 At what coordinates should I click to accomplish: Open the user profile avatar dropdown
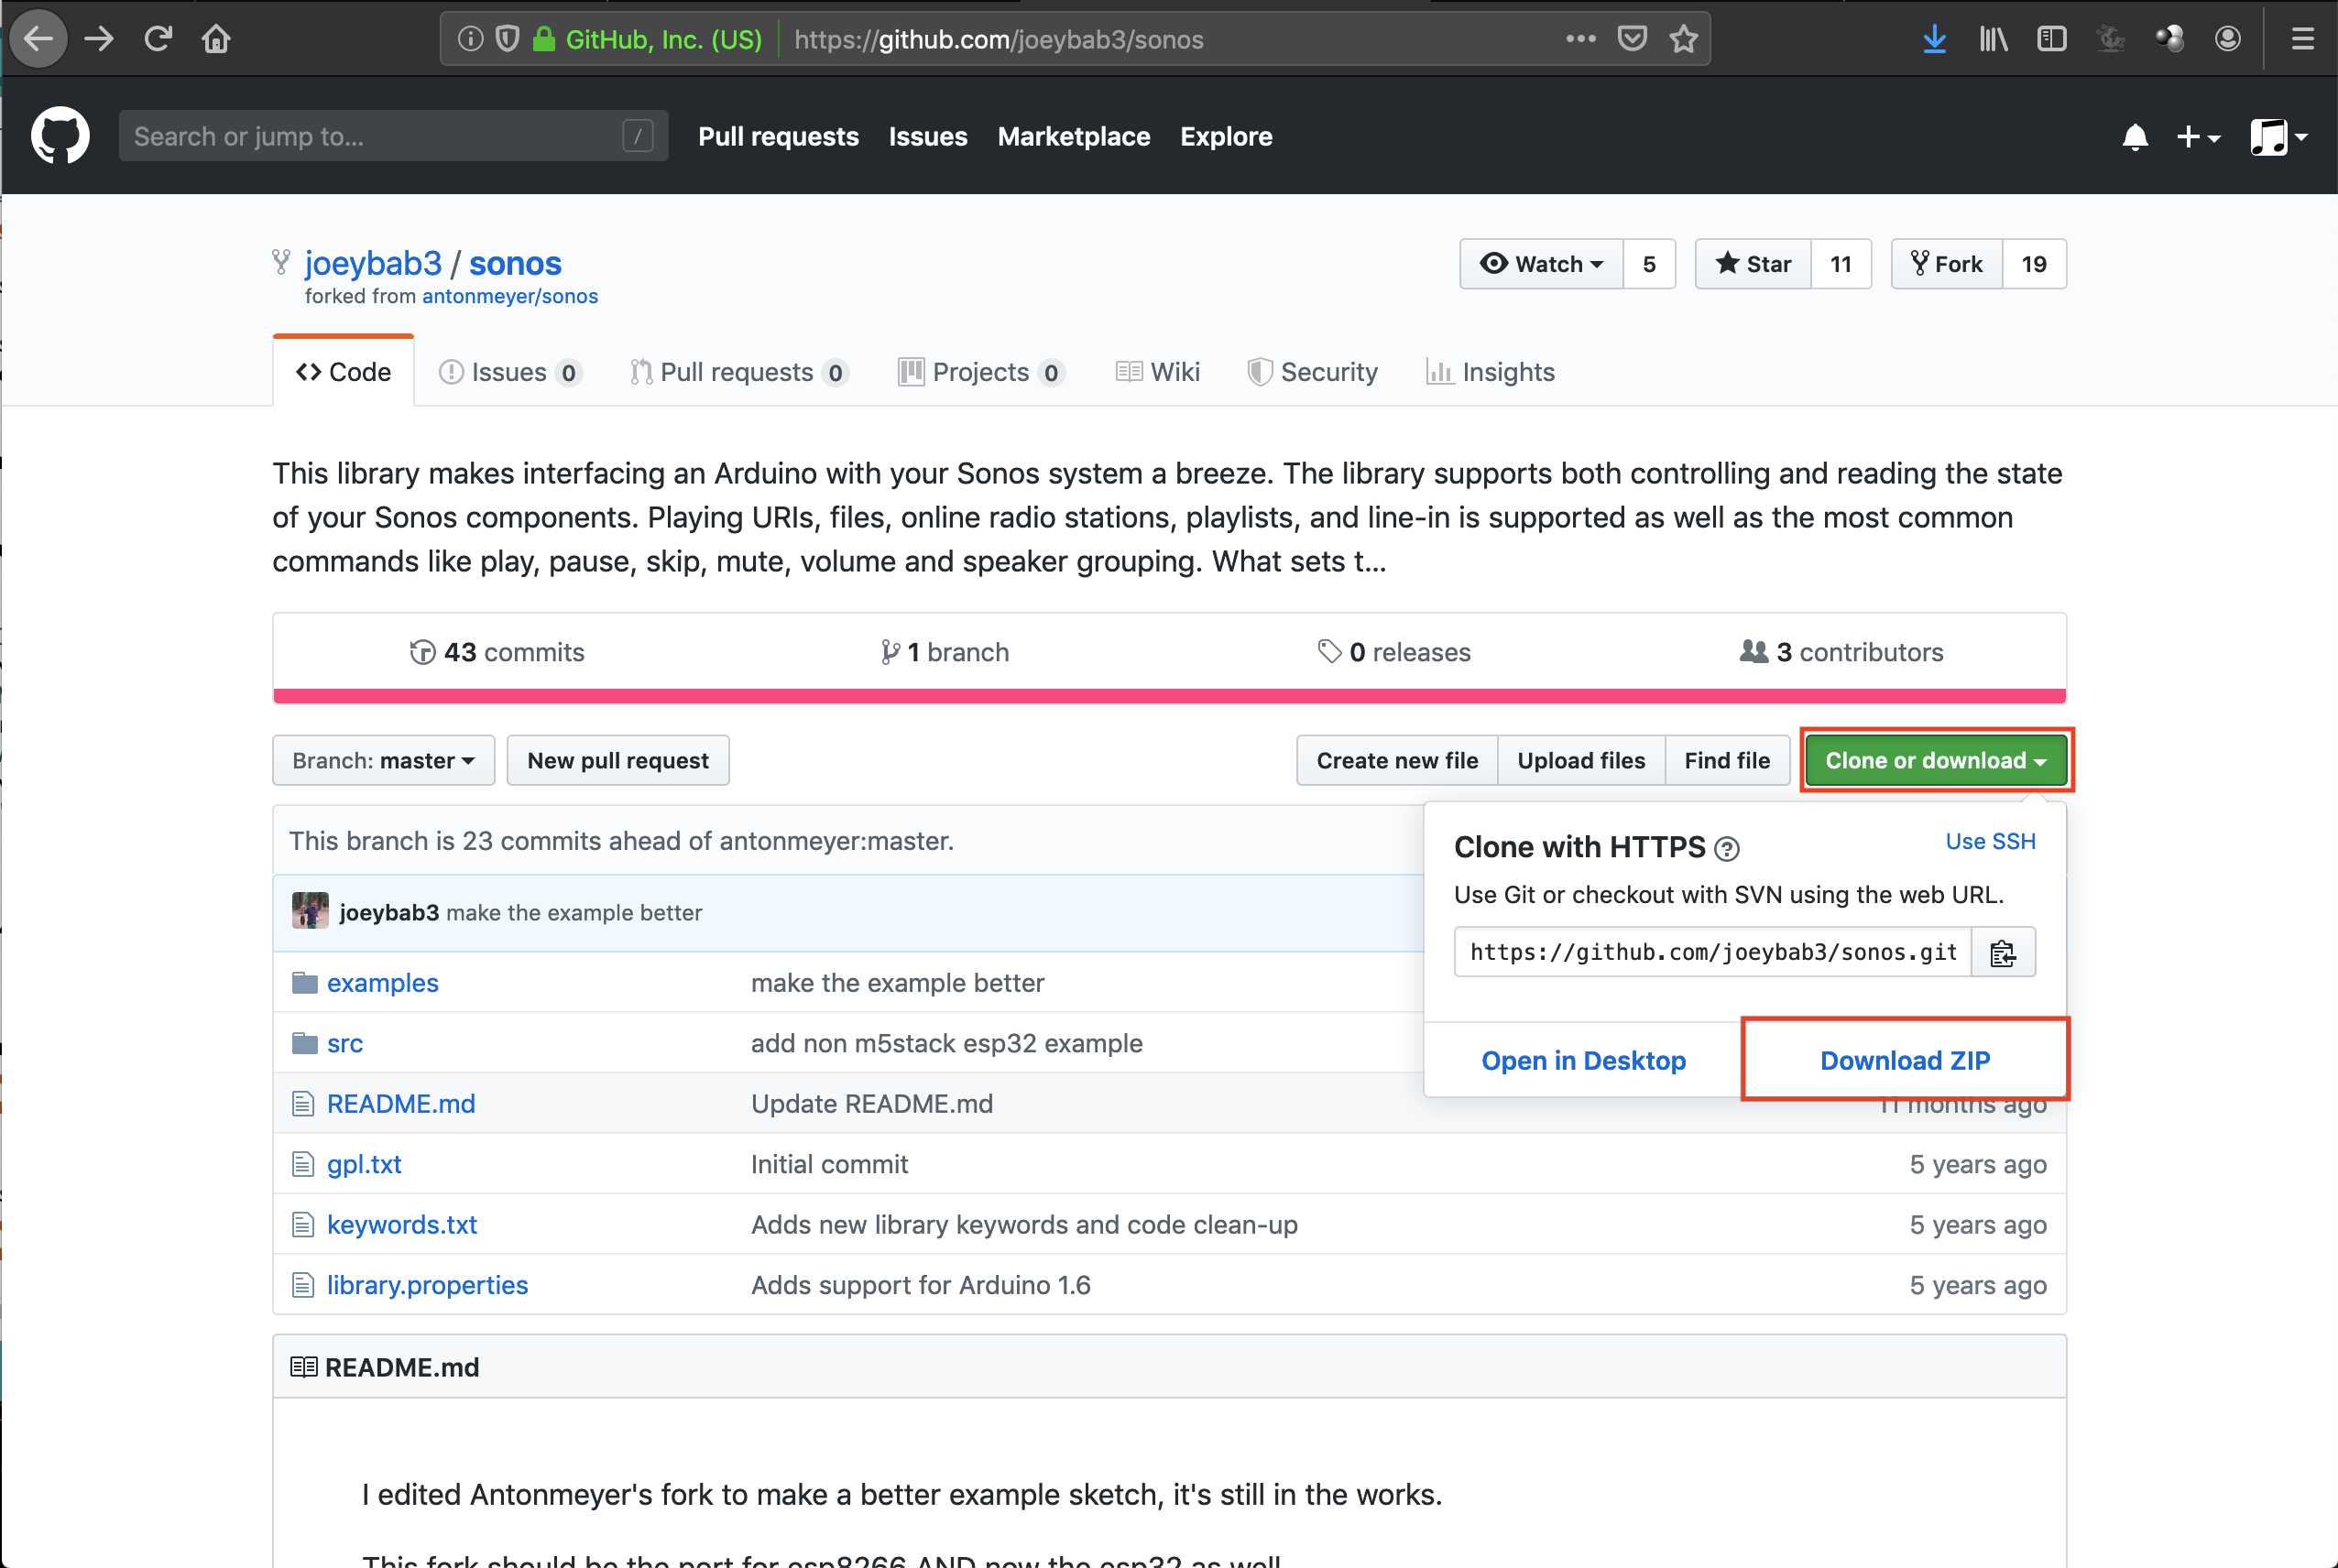[x=2278, y=136]
